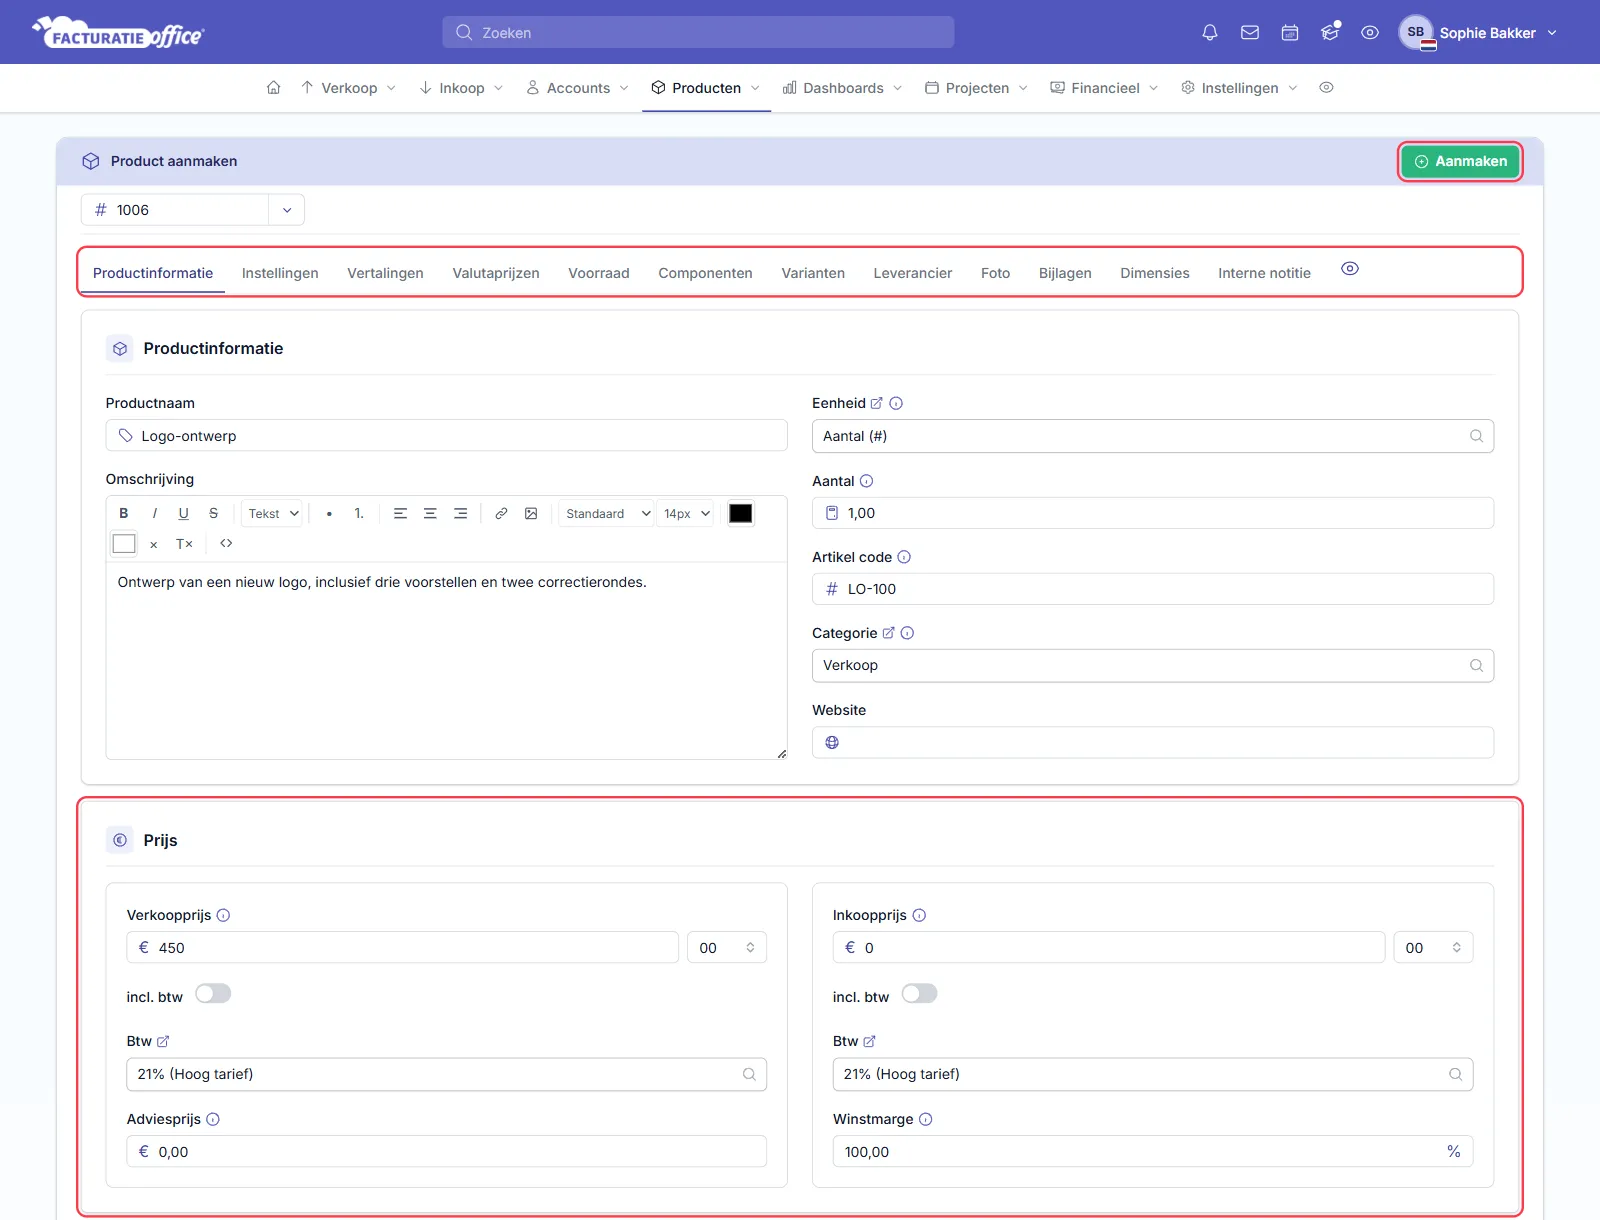Viewport: 1600px width, 1220px height.
Task: Adjust Inkoopprijs cents stepper 00
Action: [1433, 948]
